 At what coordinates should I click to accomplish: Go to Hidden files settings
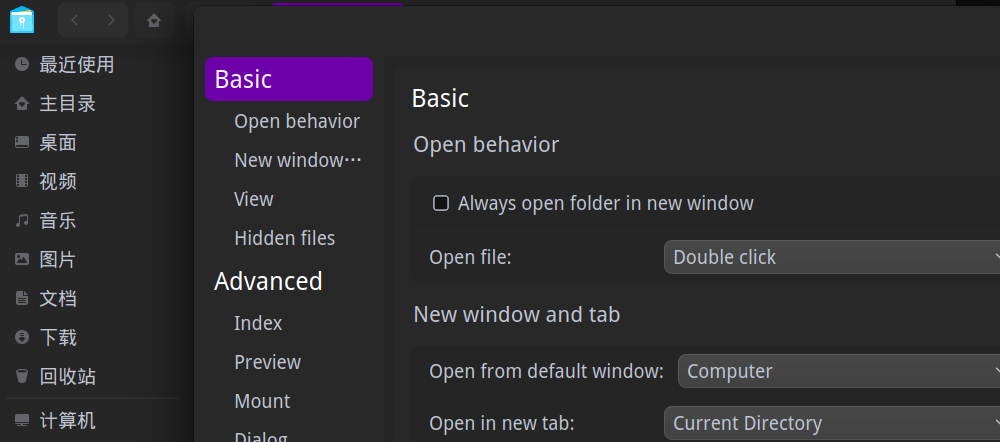(x=284, y=238)
